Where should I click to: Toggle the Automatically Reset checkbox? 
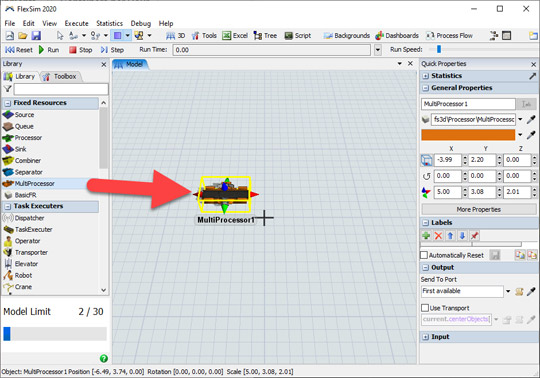424,255
